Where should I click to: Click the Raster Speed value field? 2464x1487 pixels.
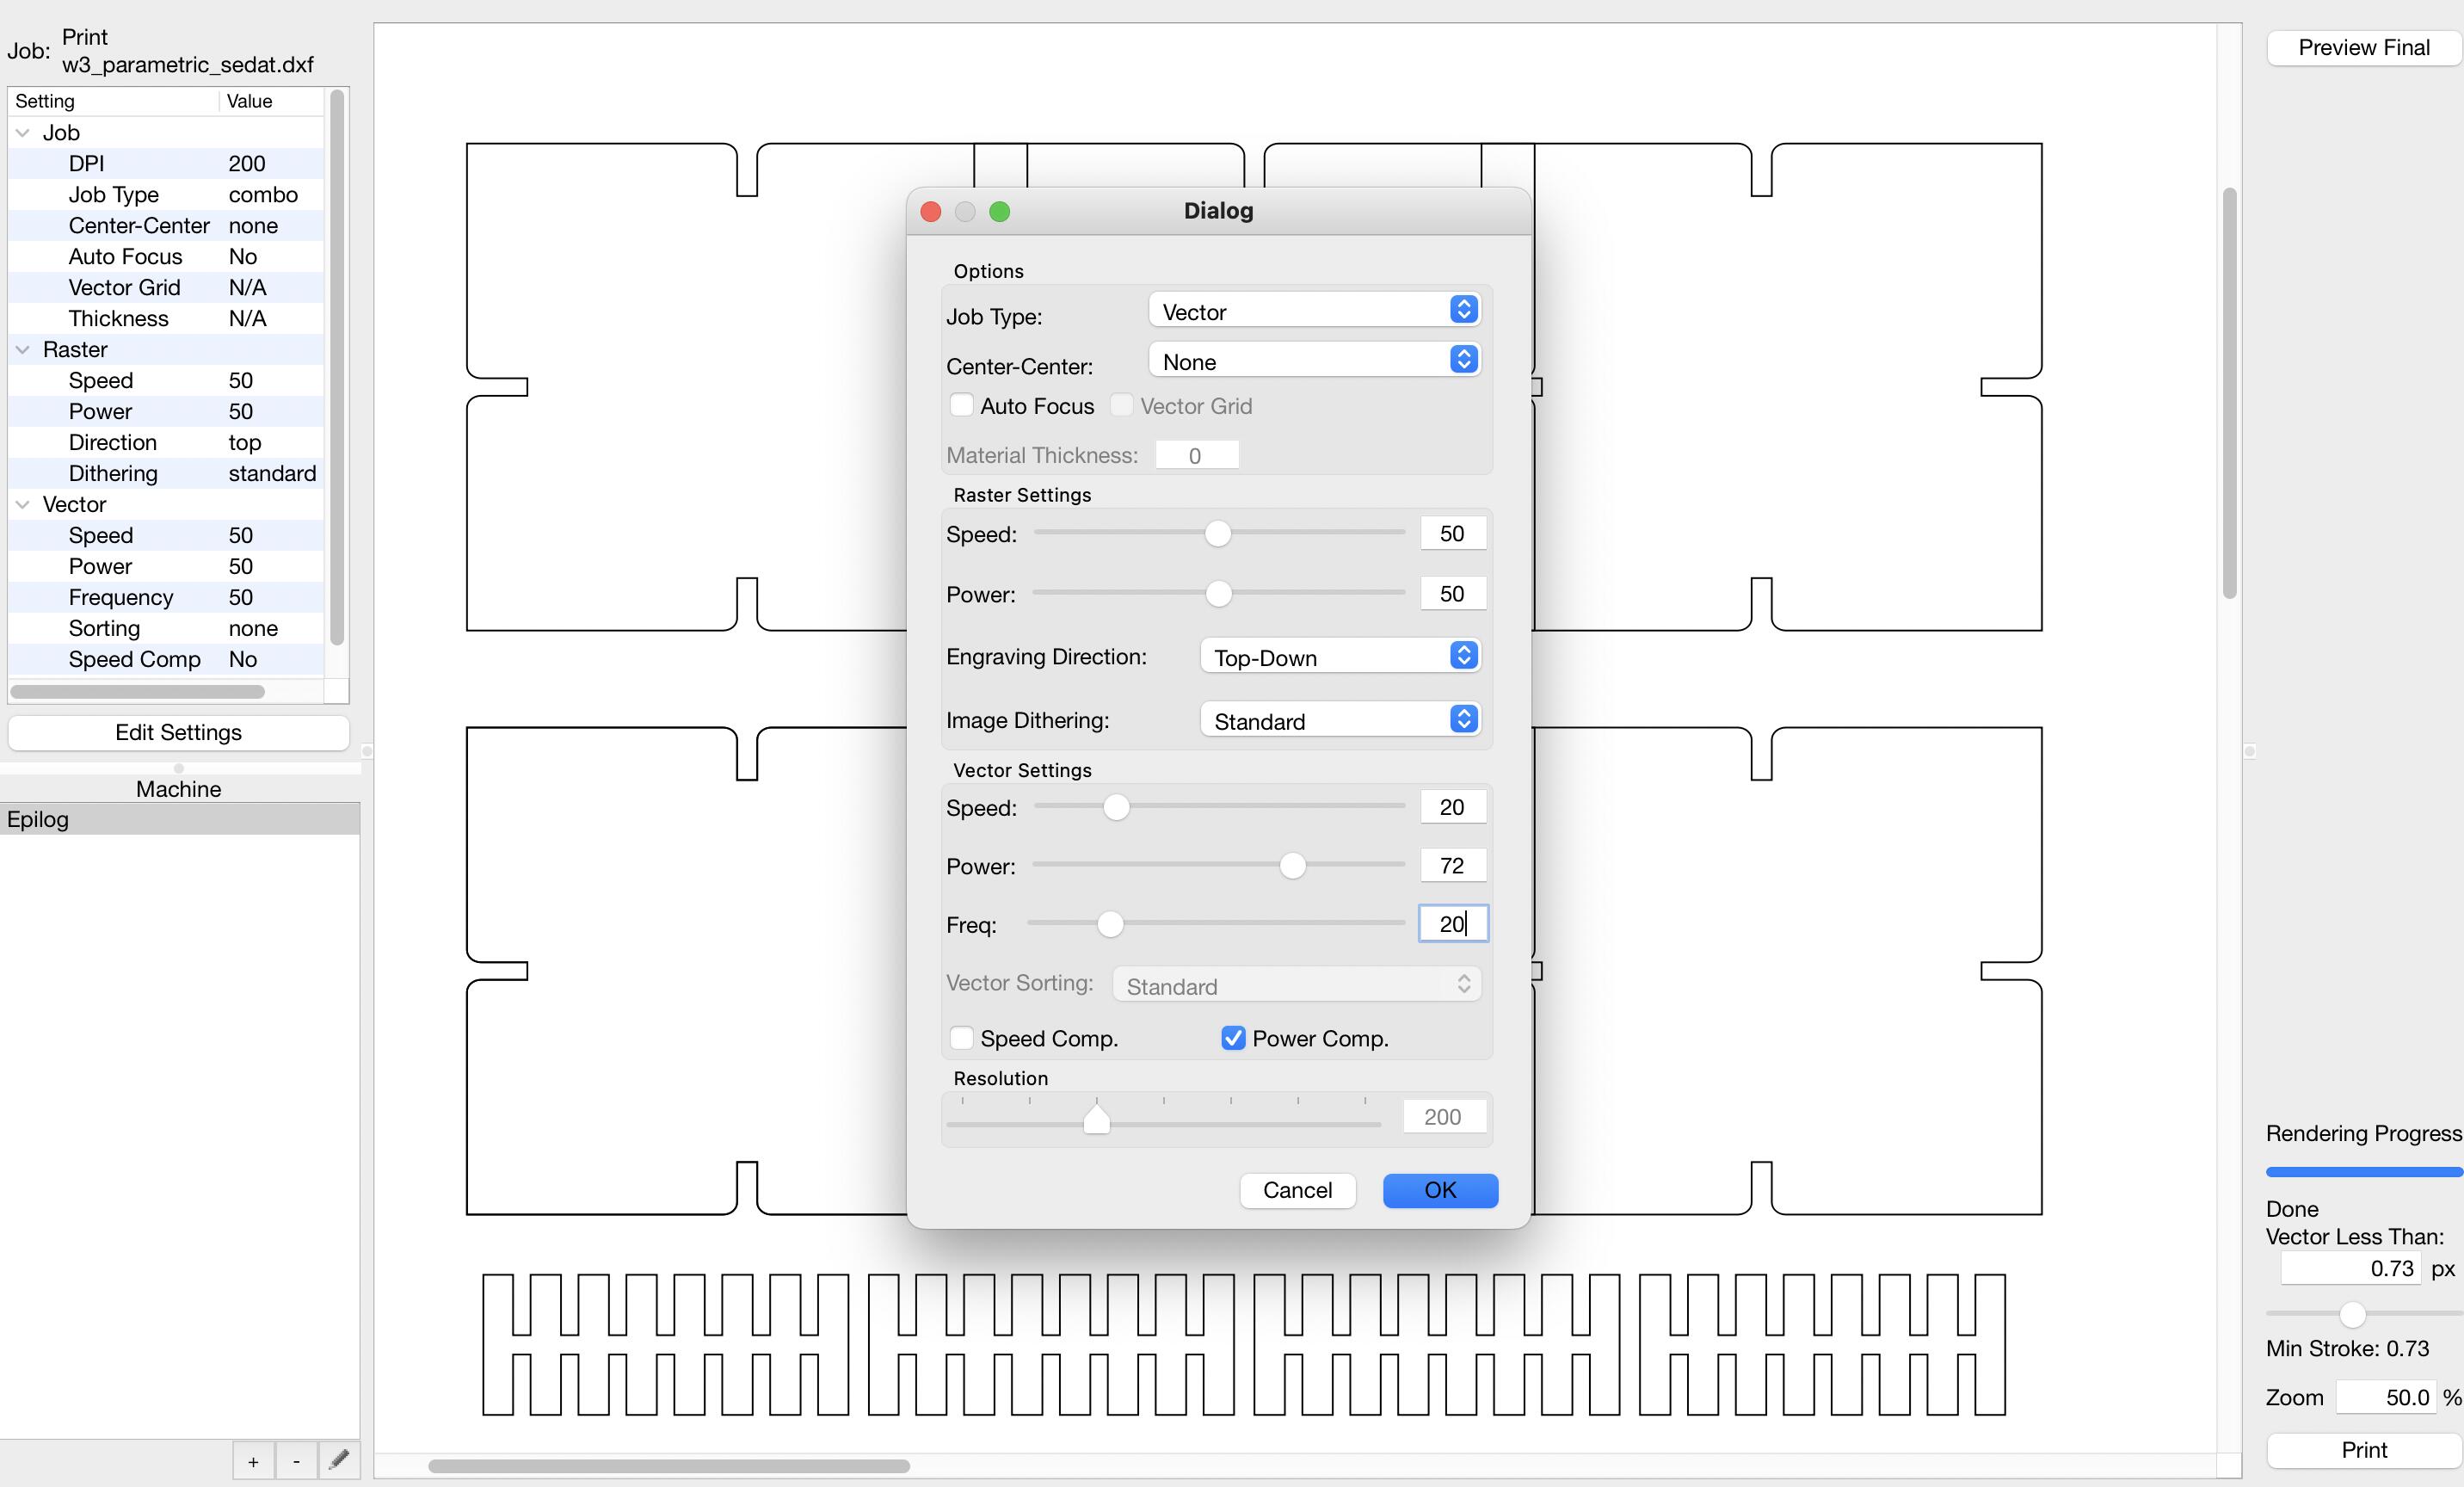(x=1453, y=533)
